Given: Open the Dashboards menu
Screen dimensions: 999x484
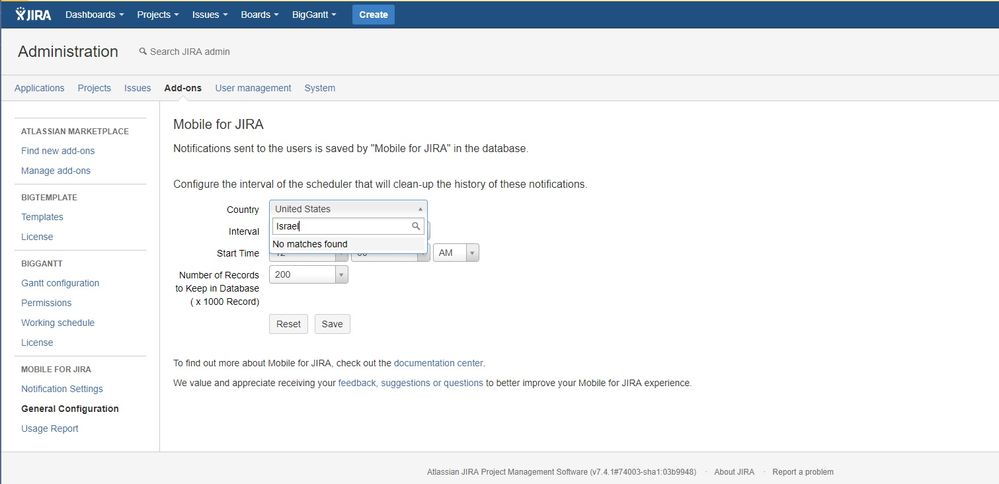Looking at the screenshot, I should [x=94, y=14].
